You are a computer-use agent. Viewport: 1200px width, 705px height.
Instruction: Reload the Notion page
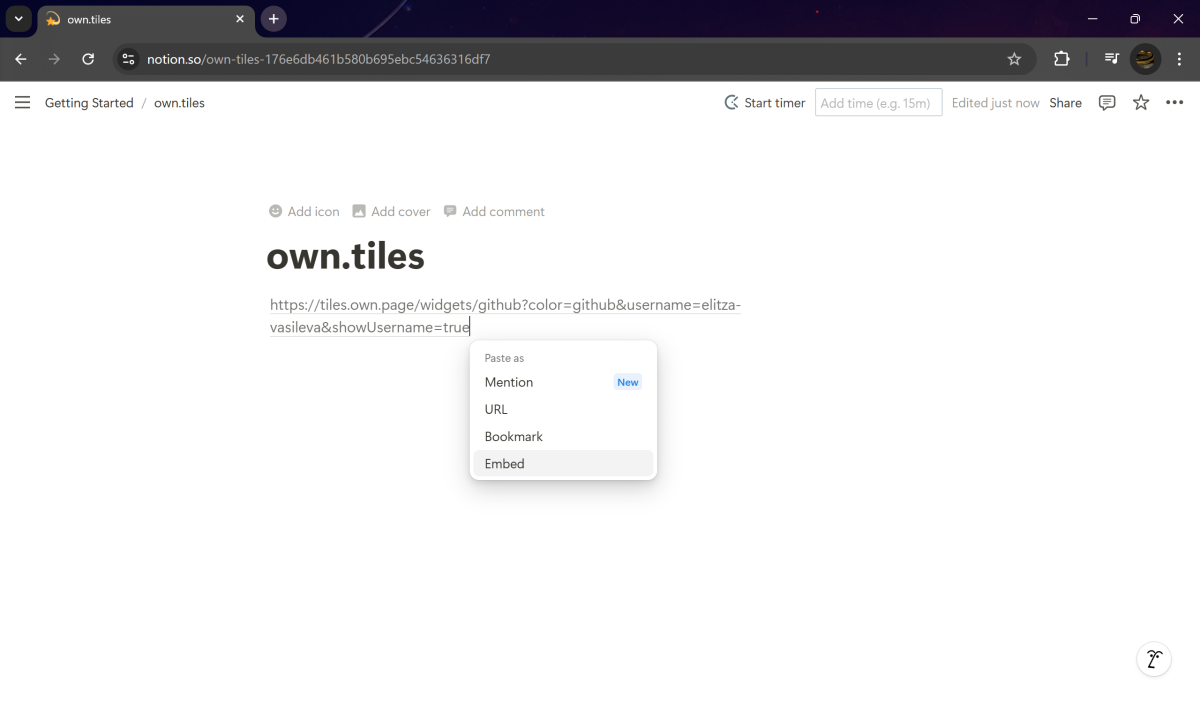tap(88, 59)
